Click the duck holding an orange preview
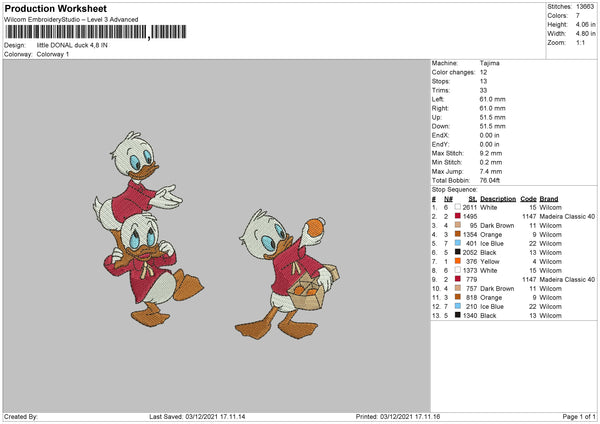The width and height of the screenshot is (600, 424). 287,274
